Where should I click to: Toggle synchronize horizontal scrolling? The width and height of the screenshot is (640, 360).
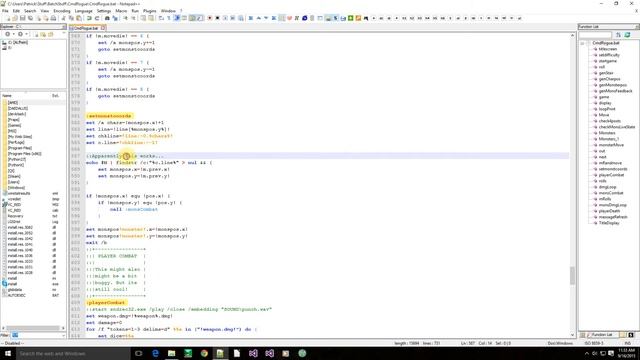(151, 18)
